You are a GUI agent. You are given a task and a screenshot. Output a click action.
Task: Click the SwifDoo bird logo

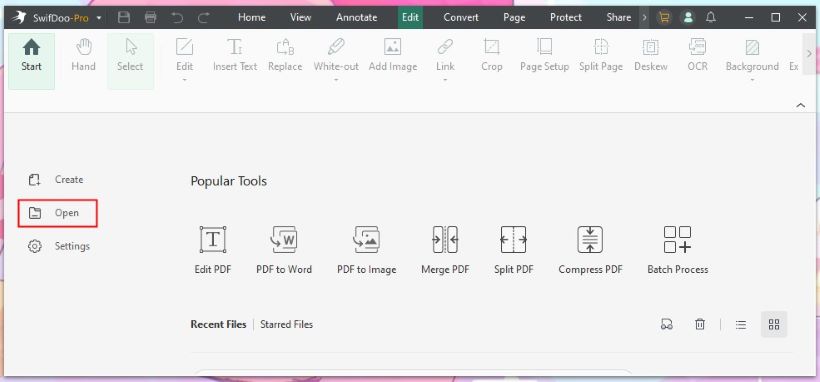[18, 18]
